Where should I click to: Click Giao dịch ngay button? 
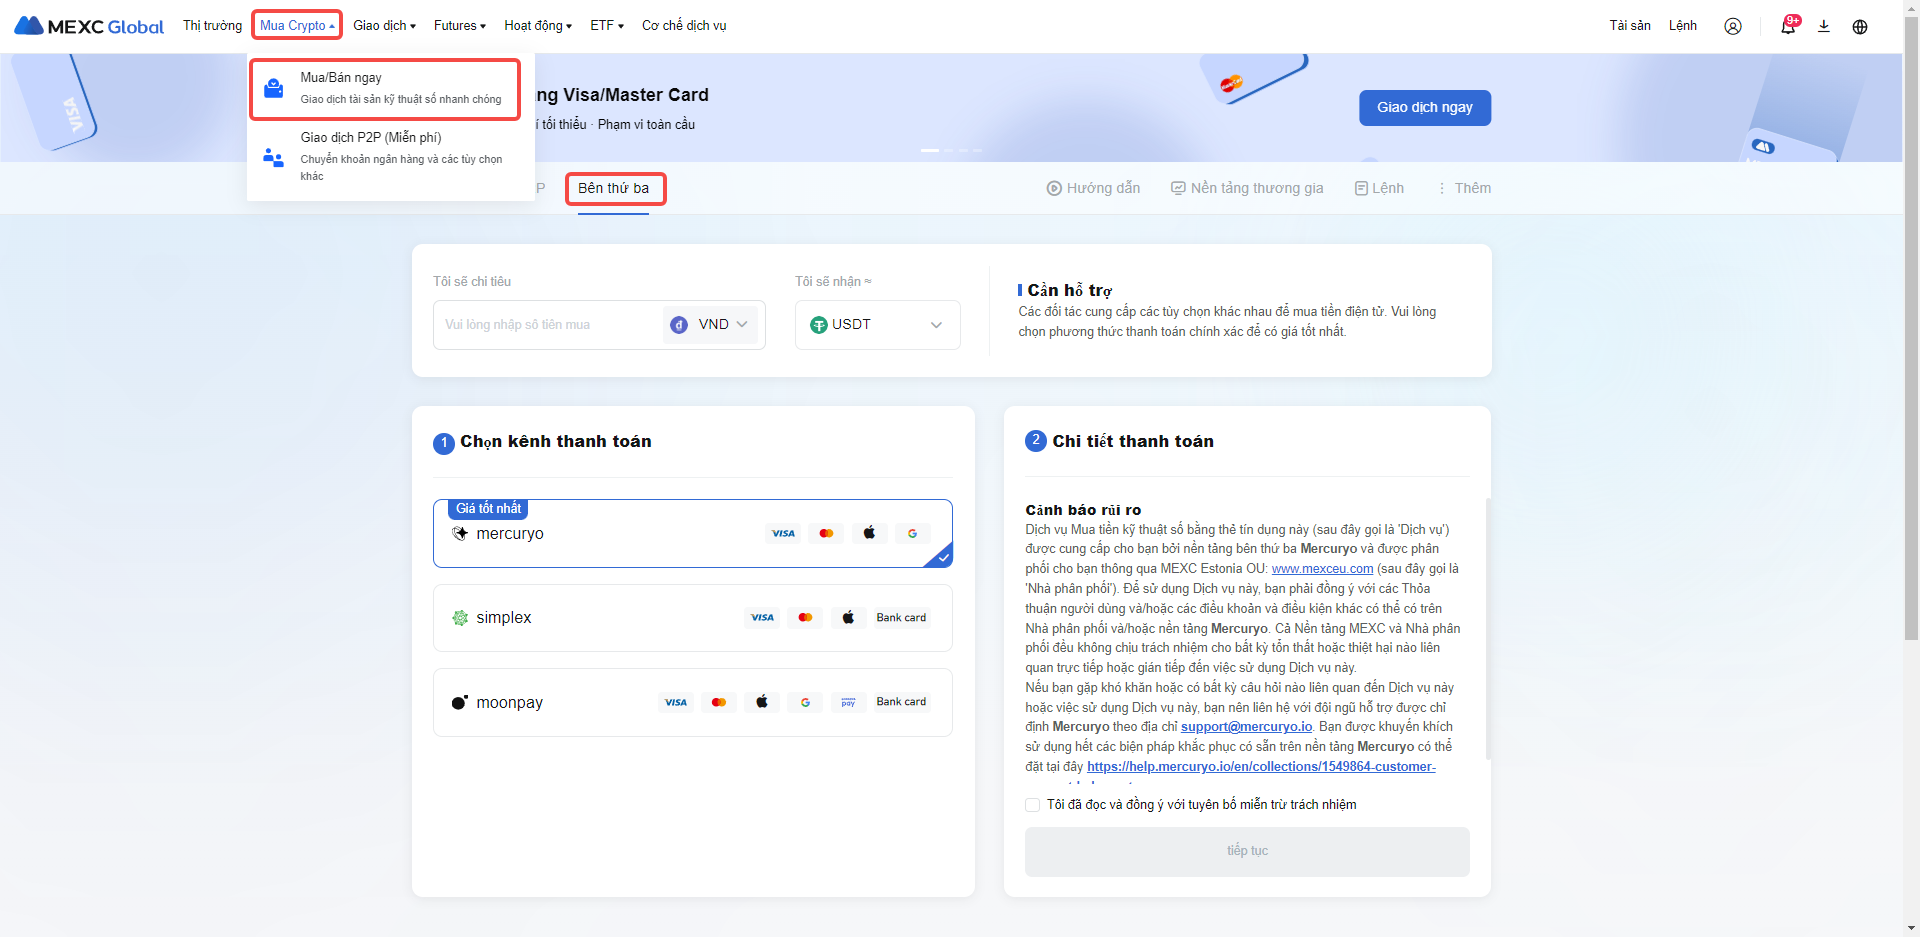click(1424, 108)
